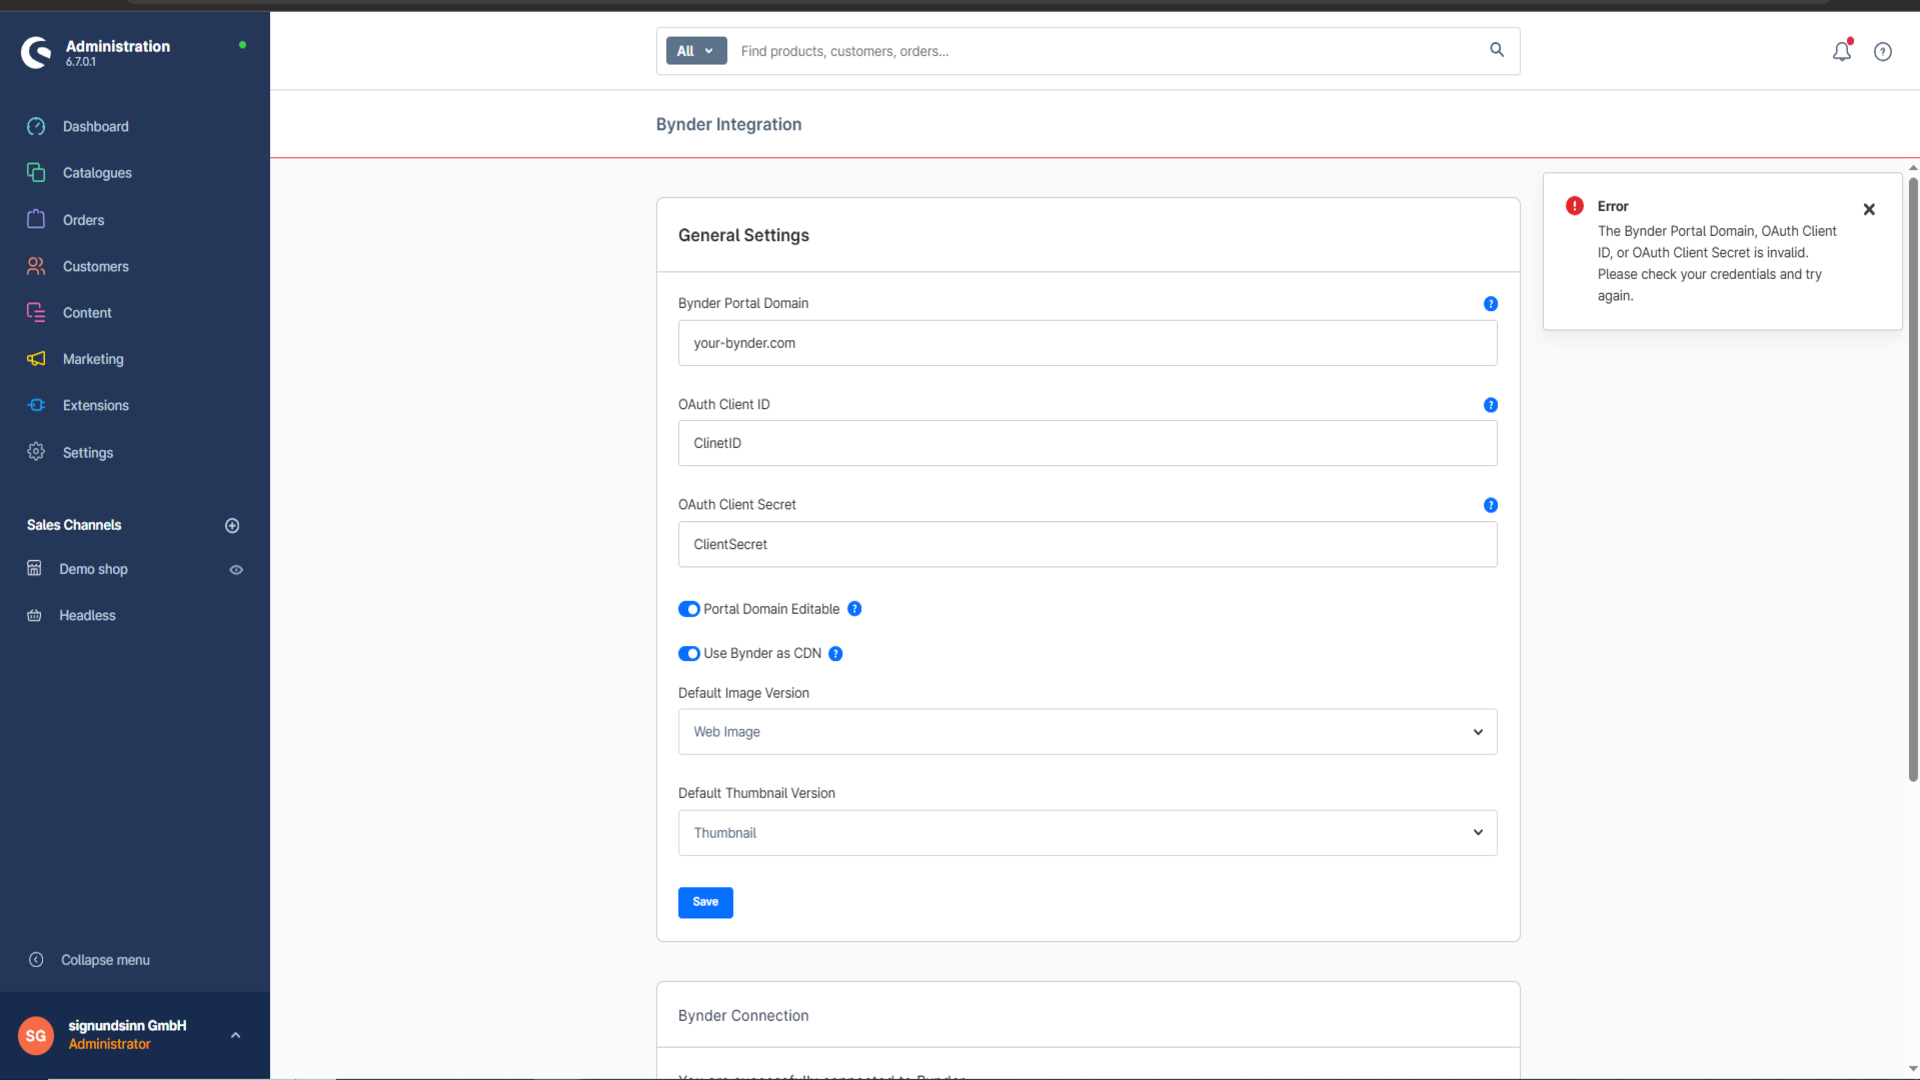This screenshot has width=1920, height=1080.
Task: Open the Settings menu item
Action: 88,452
